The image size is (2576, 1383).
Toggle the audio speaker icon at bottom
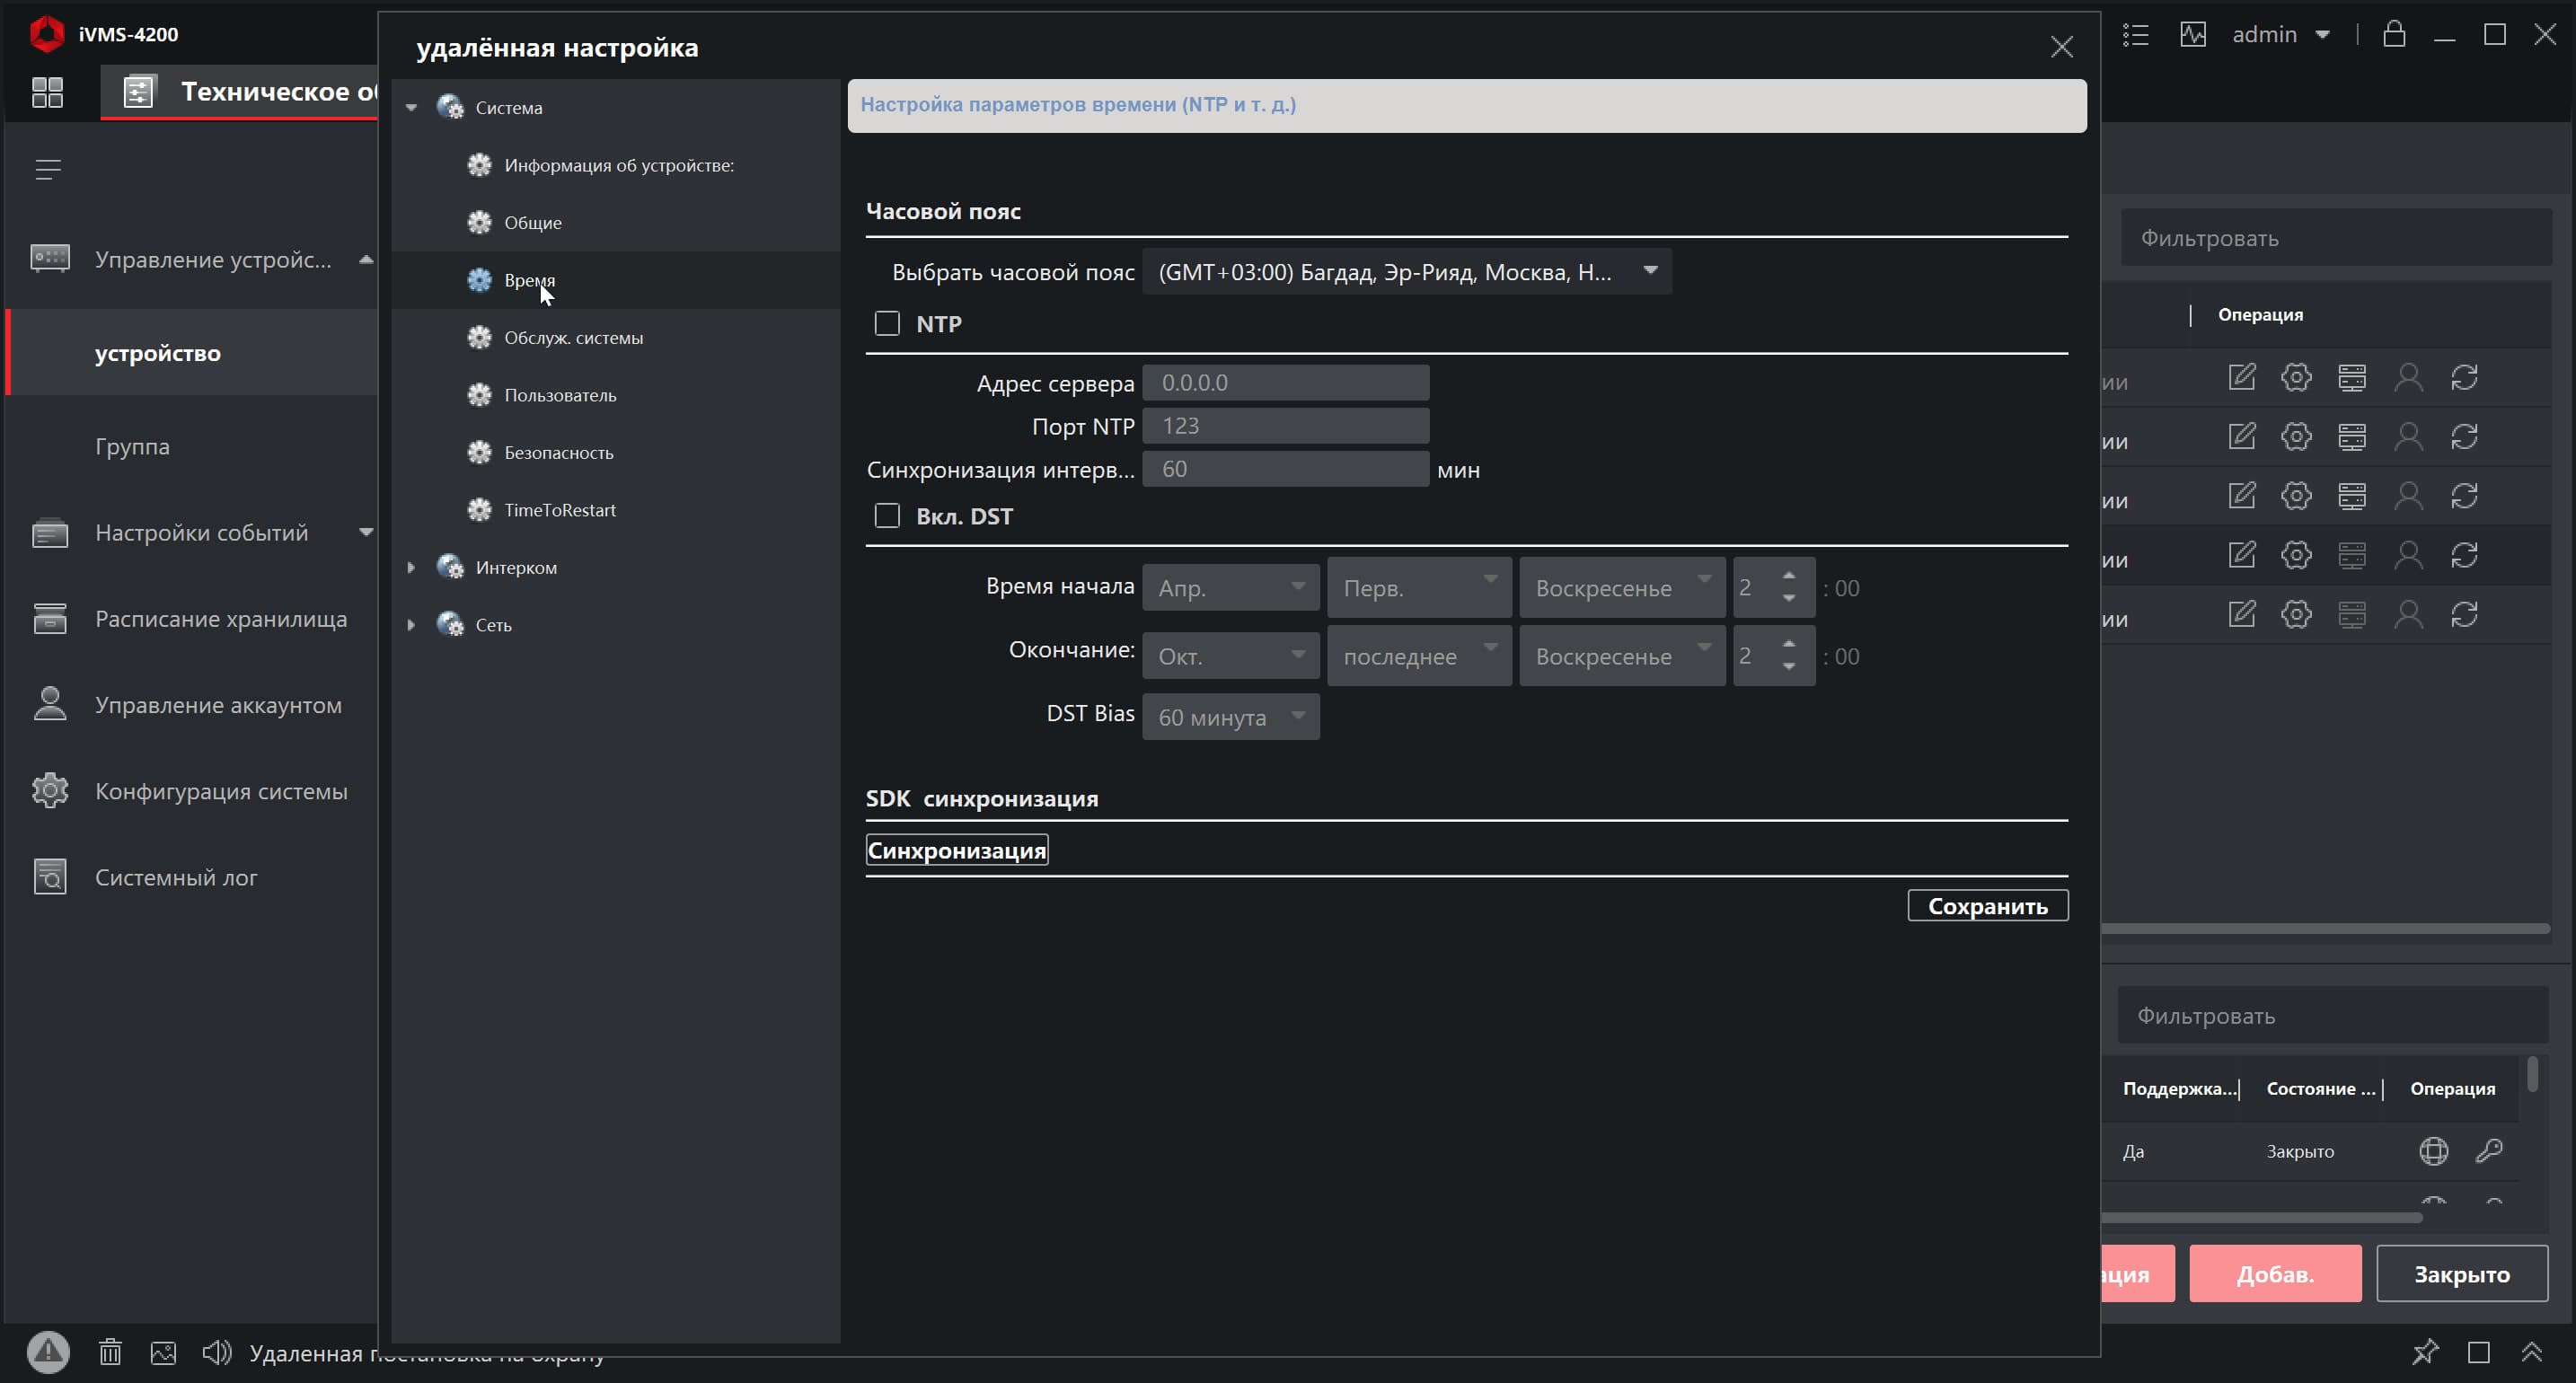click(x=216, y=1352)
